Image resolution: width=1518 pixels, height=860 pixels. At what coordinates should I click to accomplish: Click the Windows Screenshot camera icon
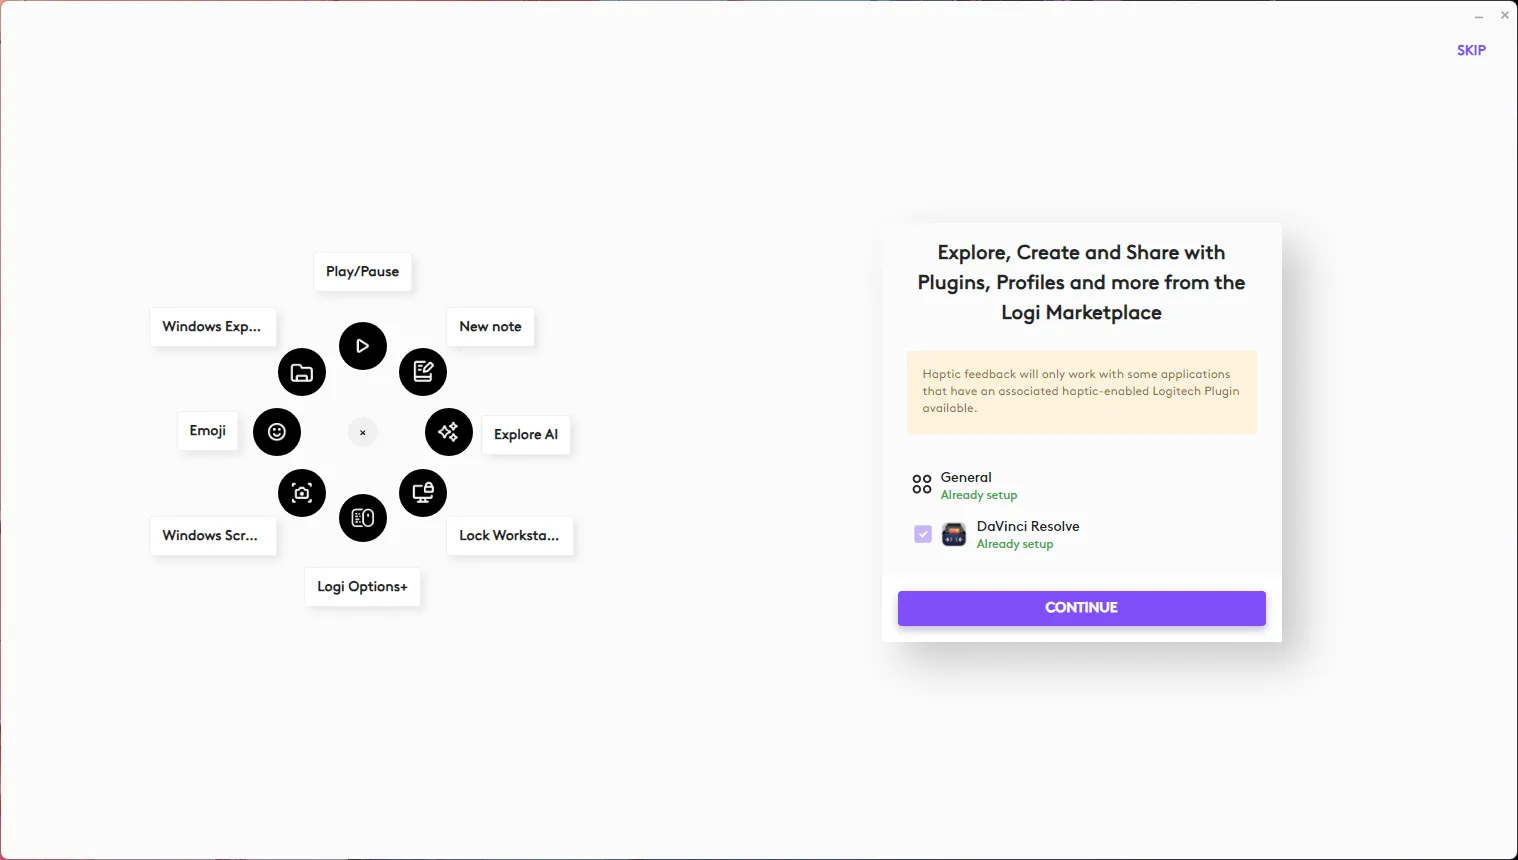[302, 493]
